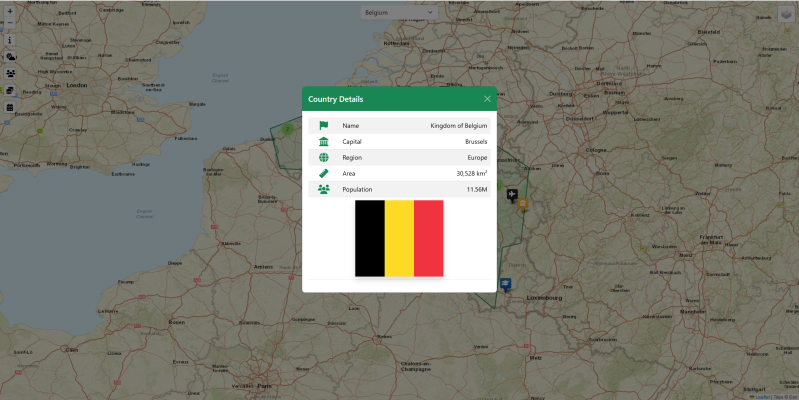This screenshot has height=400, width=799.
Task: Show weather using the cloud-sun icon
Action: pyautogui.click(x=10, y=57)
